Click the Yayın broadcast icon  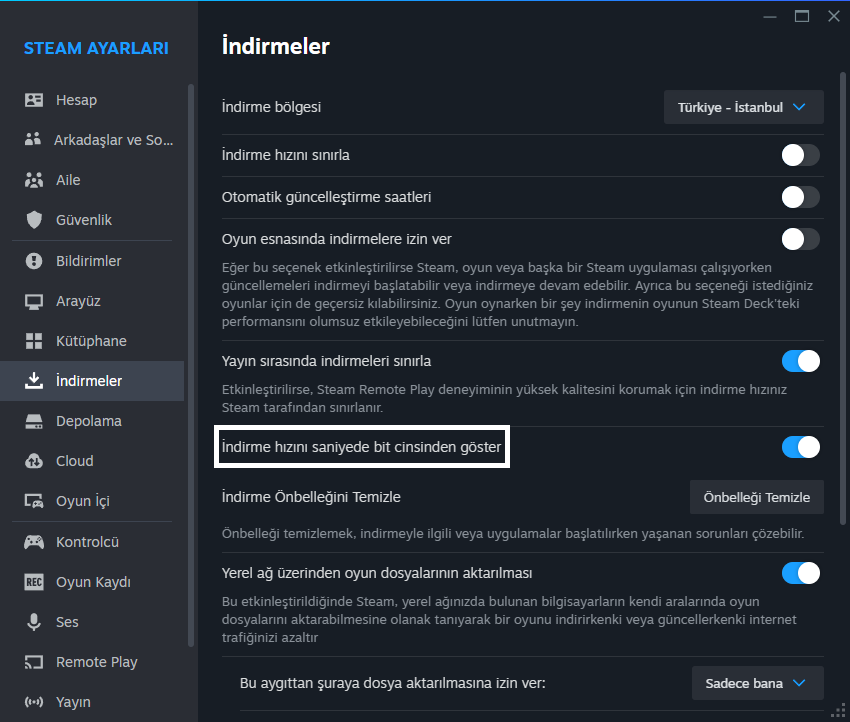[x=34, y=702]
